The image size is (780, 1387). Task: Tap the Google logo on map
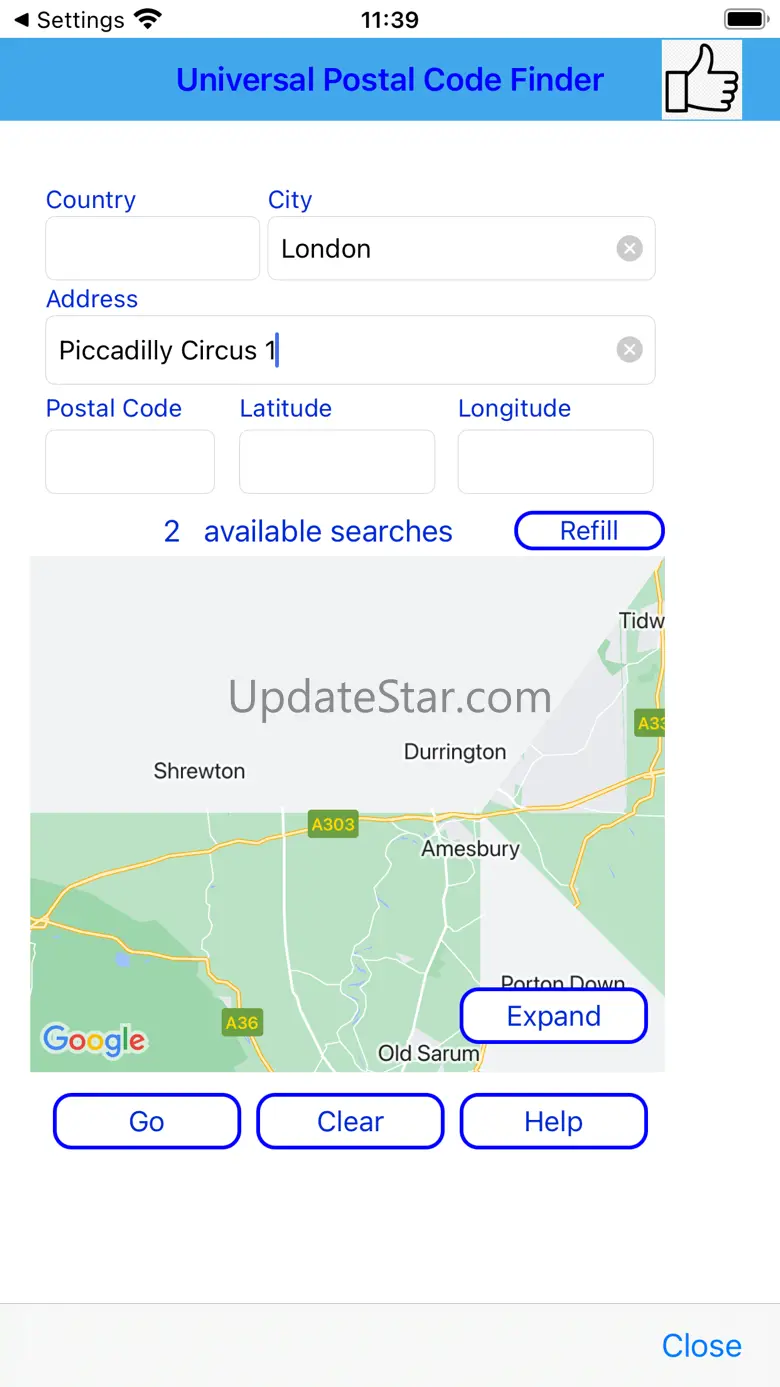point(94,1040)
